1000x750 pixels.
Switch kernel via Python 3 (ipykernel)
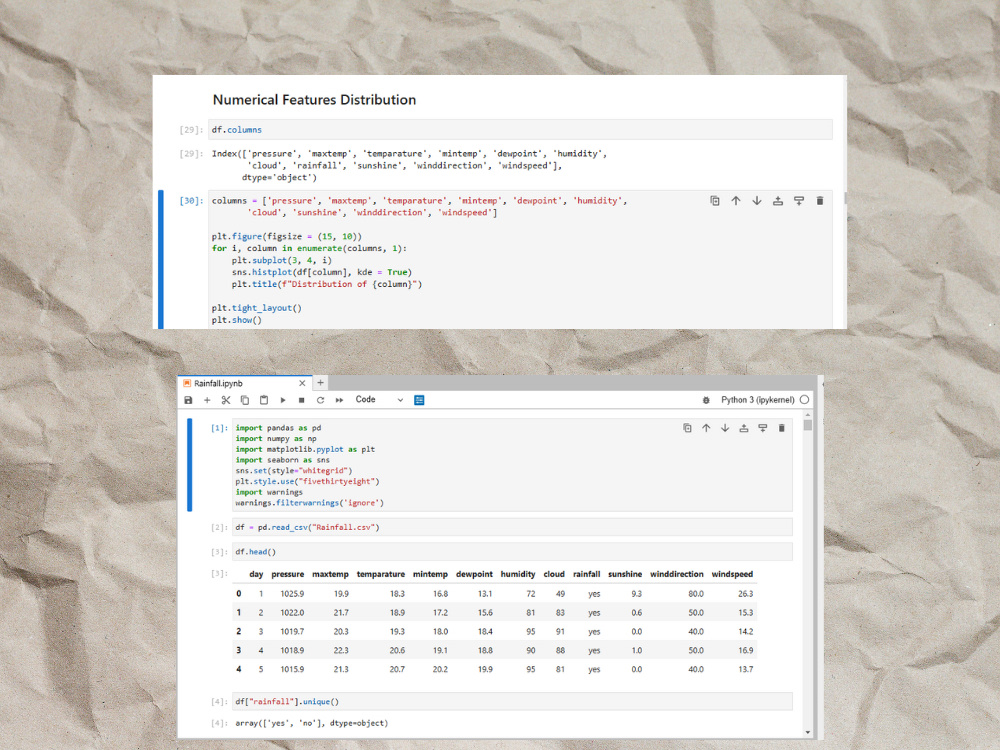click(758, 400)
